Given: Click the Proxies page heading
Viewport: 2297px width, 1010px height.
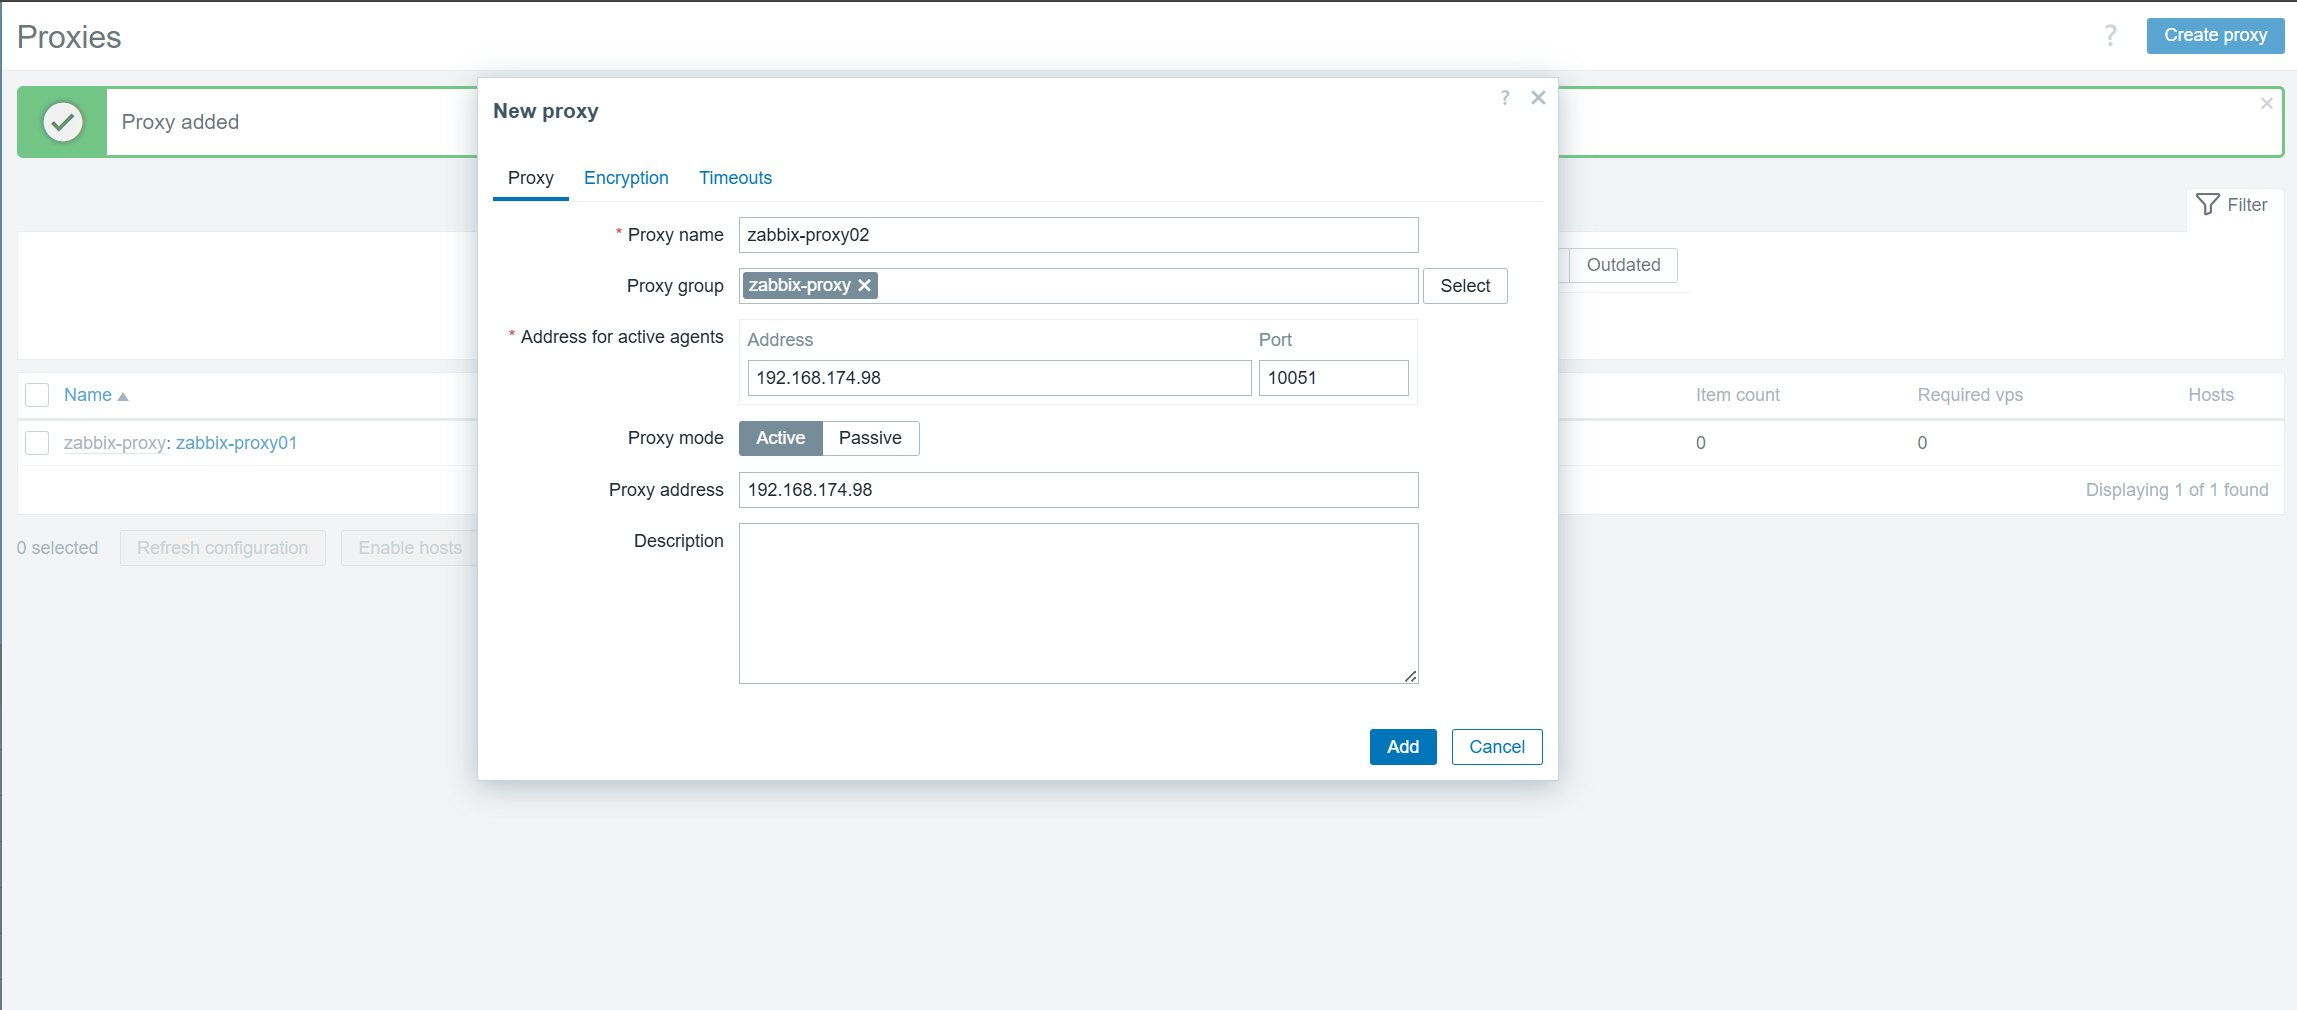Looking at the screenshot, I should (69, 37).
